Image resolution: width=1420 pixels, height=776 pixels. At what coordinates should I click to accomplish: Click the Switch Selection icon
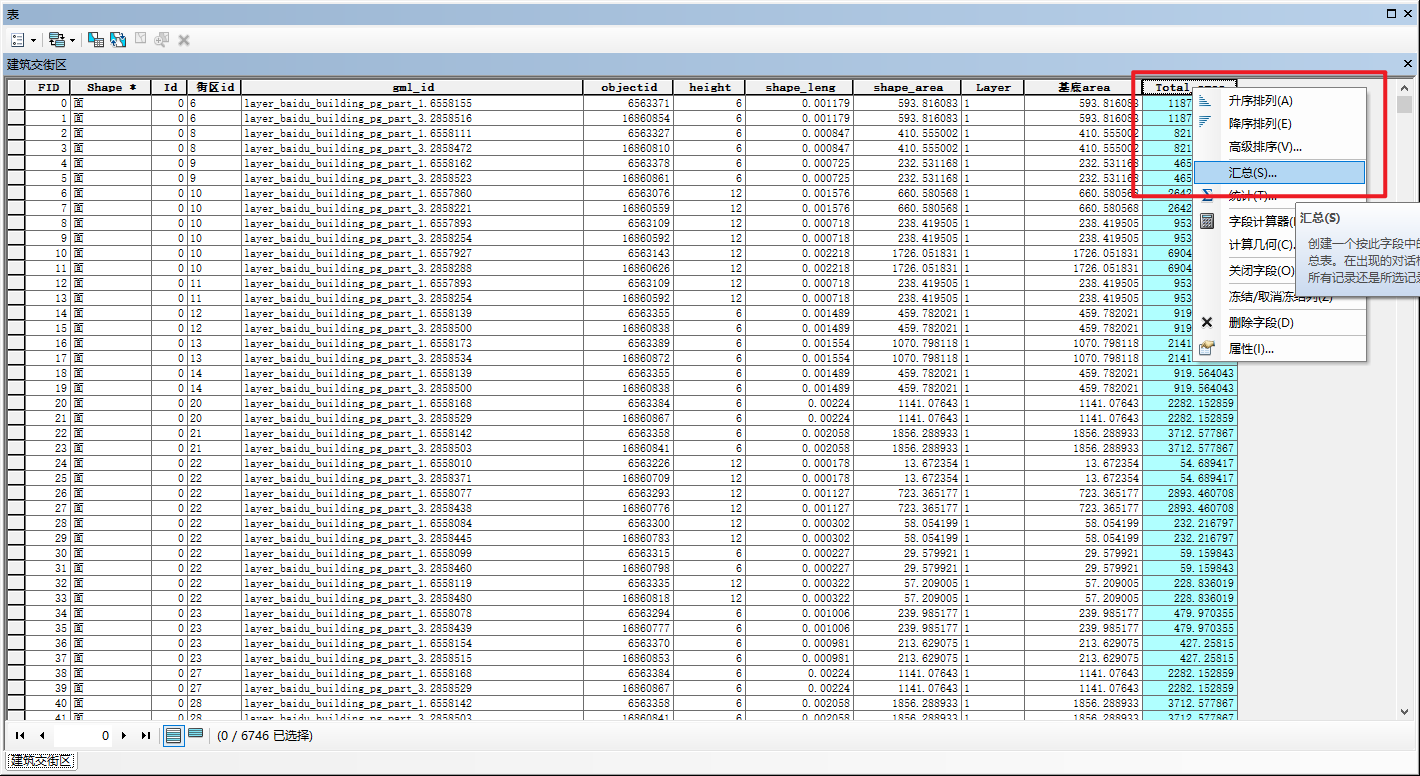(x=118, y=40)
